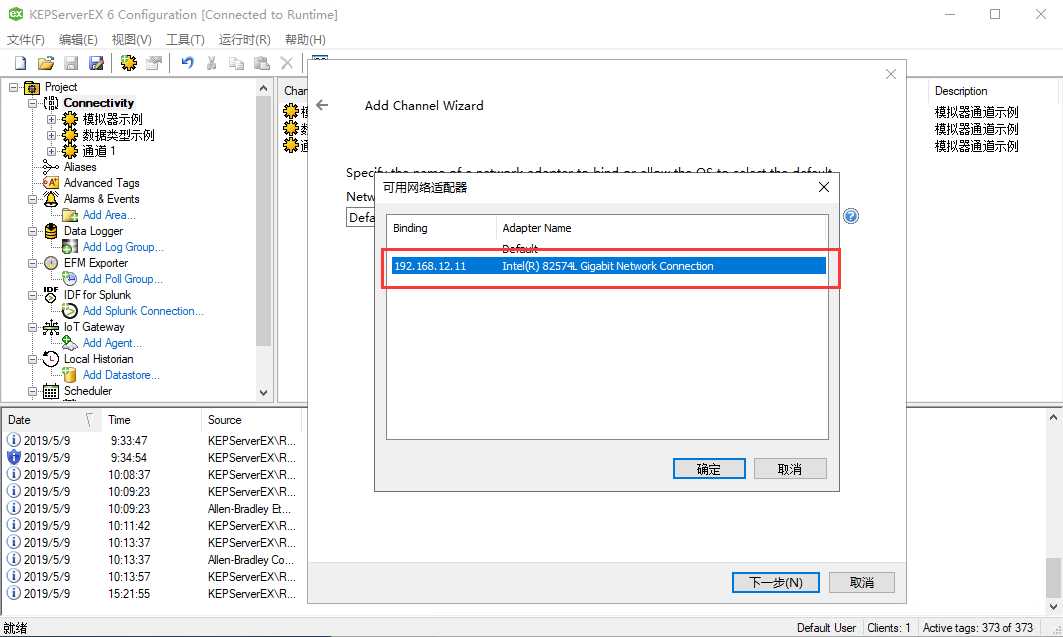Click event log scroll up arrow
1063x637 pixels.
pyautogui.click(x=1053, y=418)
